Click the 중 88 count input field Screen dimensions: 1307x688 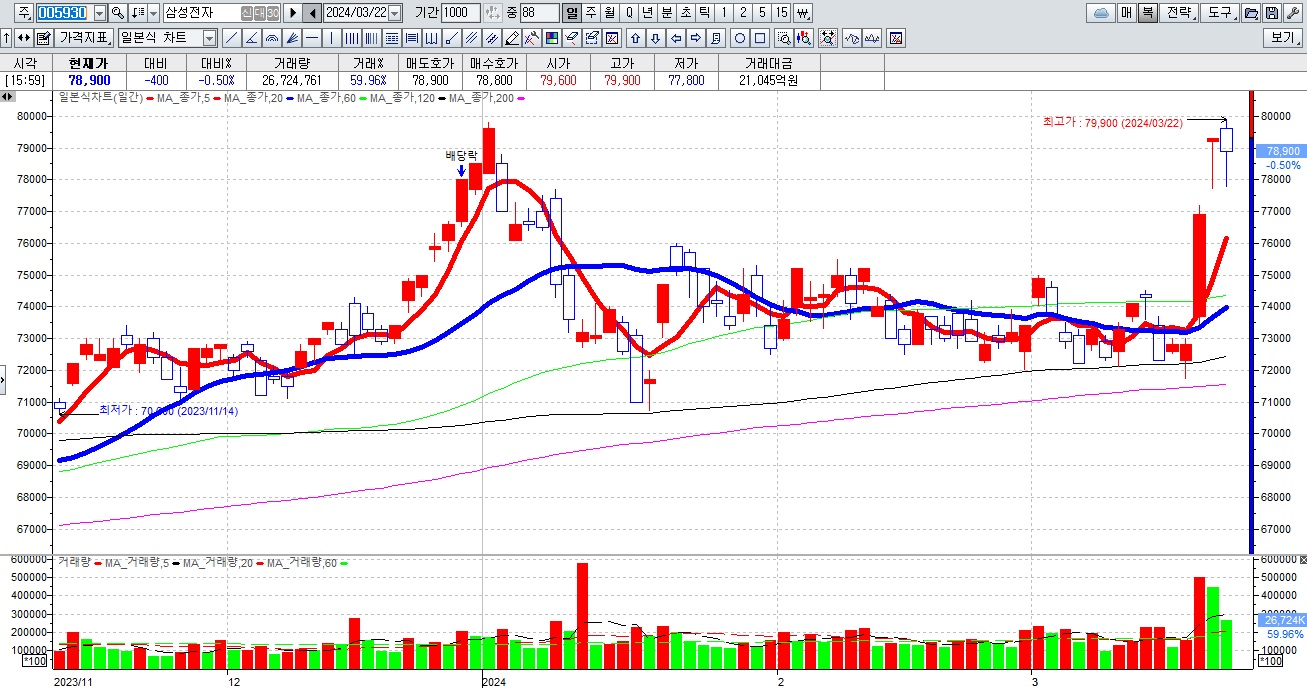(x=540, y=13)
